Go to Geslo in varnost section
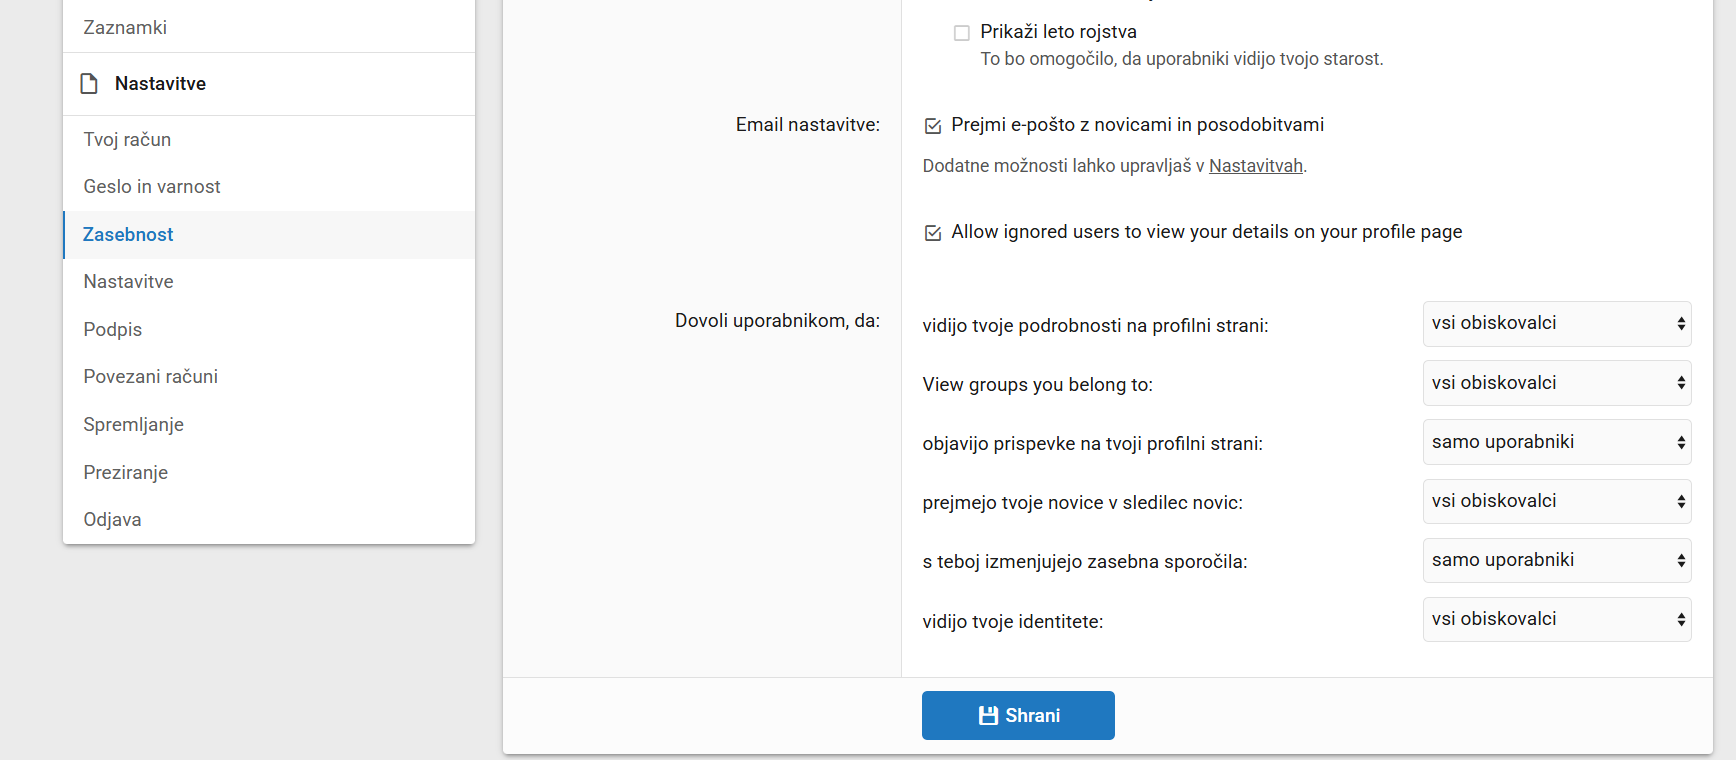This screenshot has width=1736, height=760. pos(152,187)
